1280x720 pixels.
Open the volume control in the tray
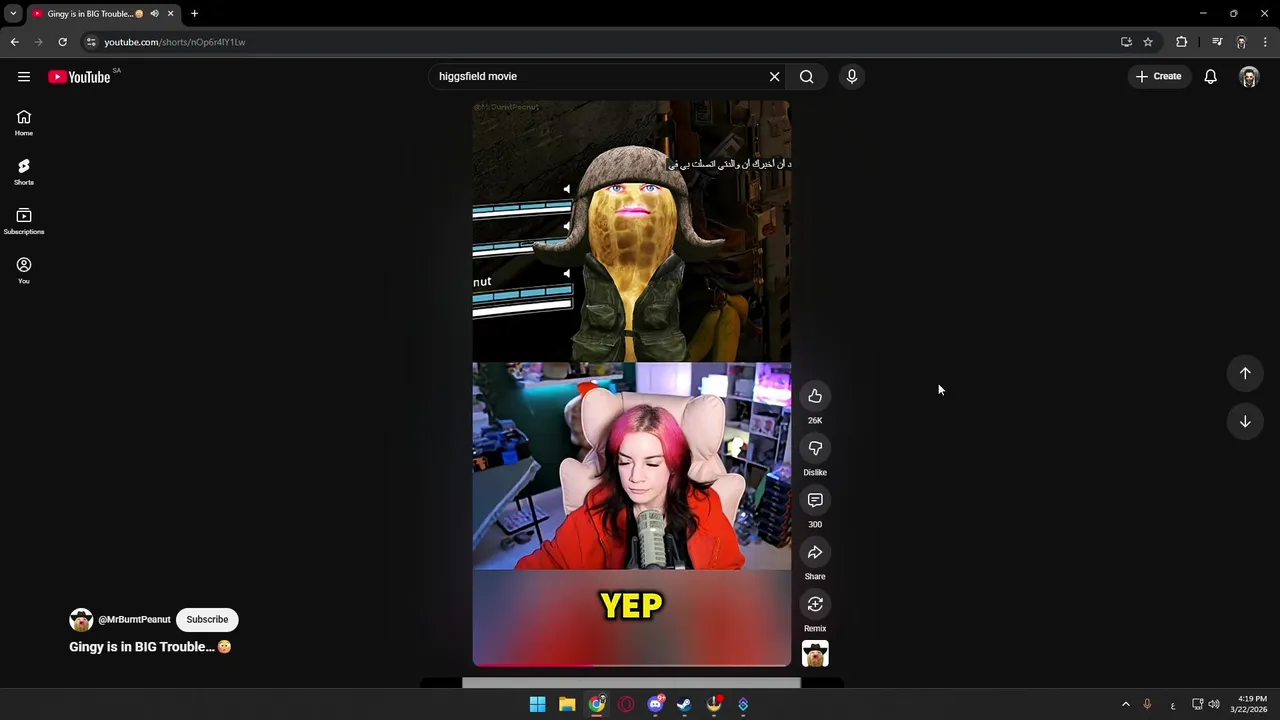(x=1214, y=704)
